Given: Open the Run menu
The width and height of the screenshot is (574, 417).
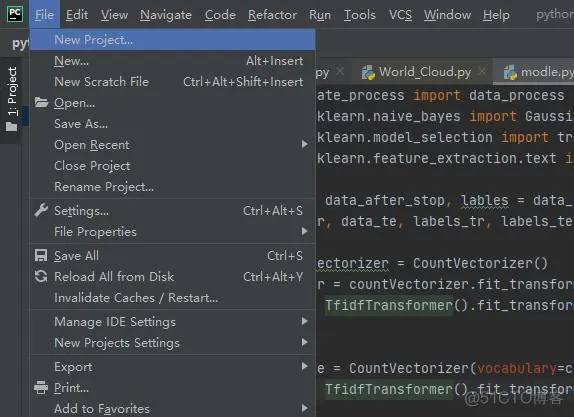Looking at the screenshot, I should (x=320, y=15).
